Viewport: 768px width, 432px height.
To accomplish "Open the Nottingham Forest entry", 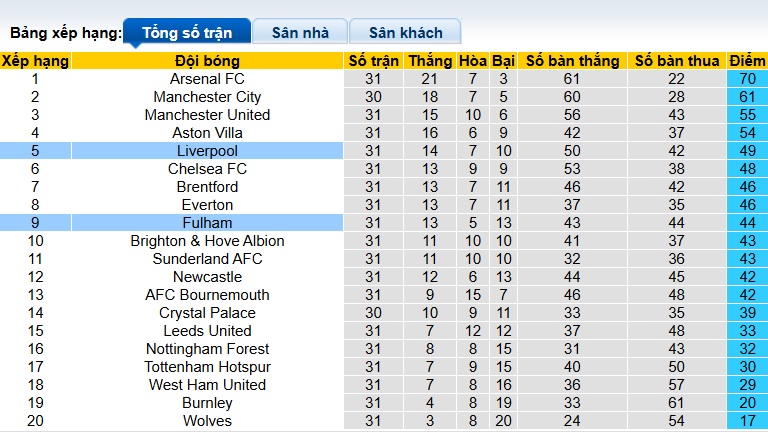I will tap(207, 349).
